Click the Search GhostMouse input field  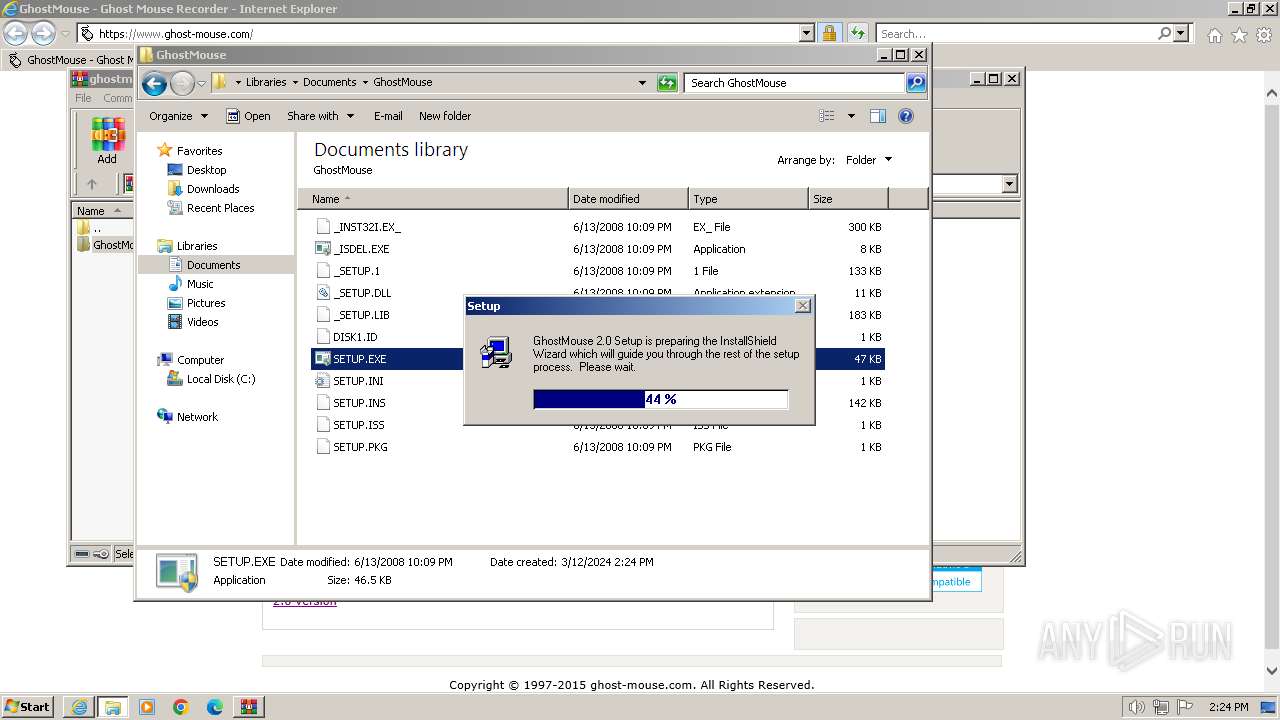796,83
